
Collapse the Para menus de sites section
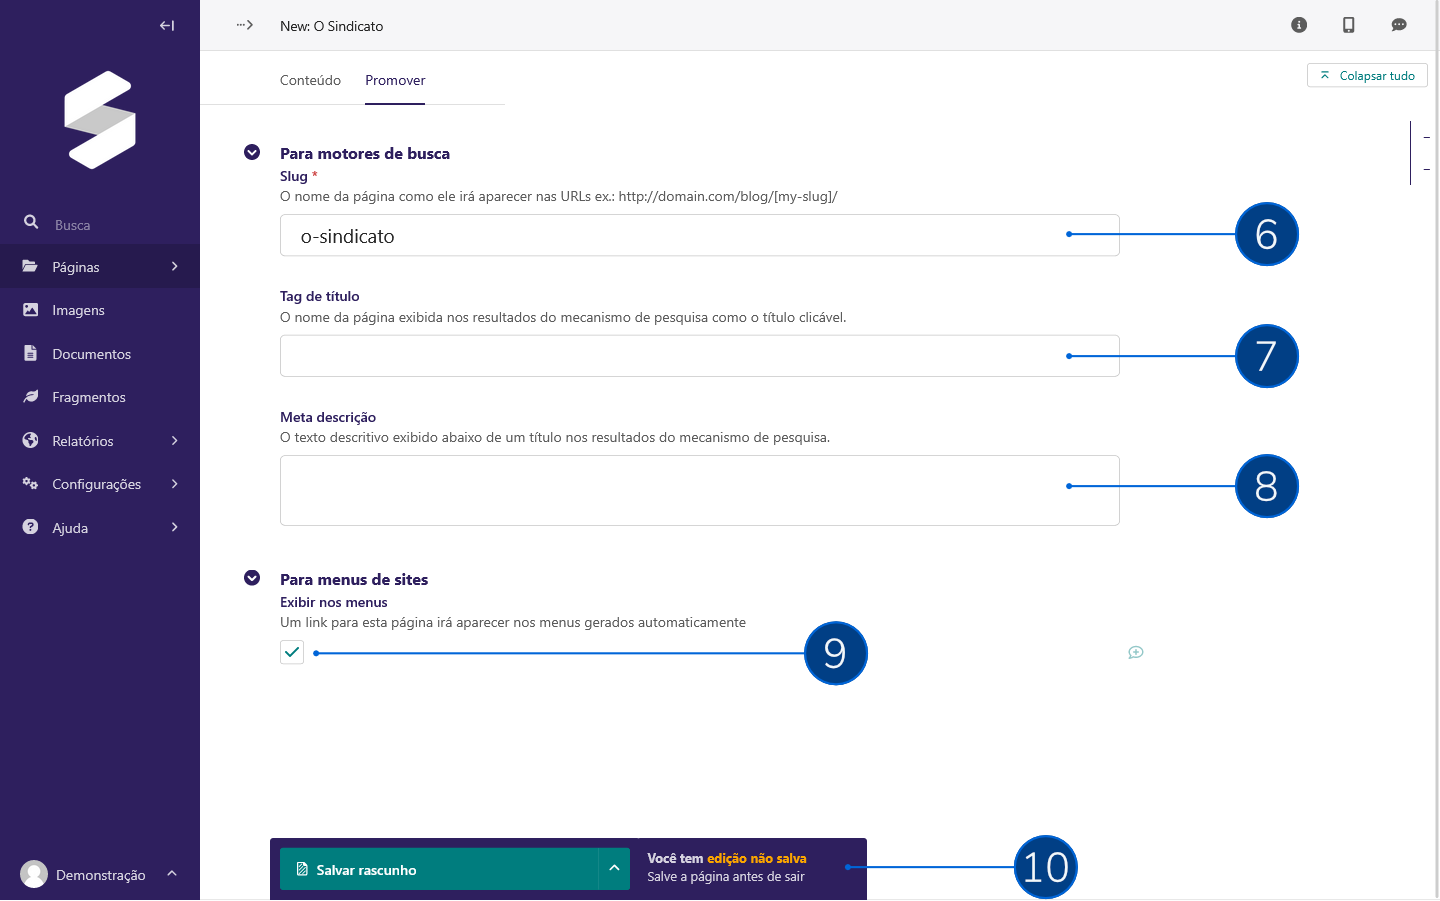click(252, 578)
